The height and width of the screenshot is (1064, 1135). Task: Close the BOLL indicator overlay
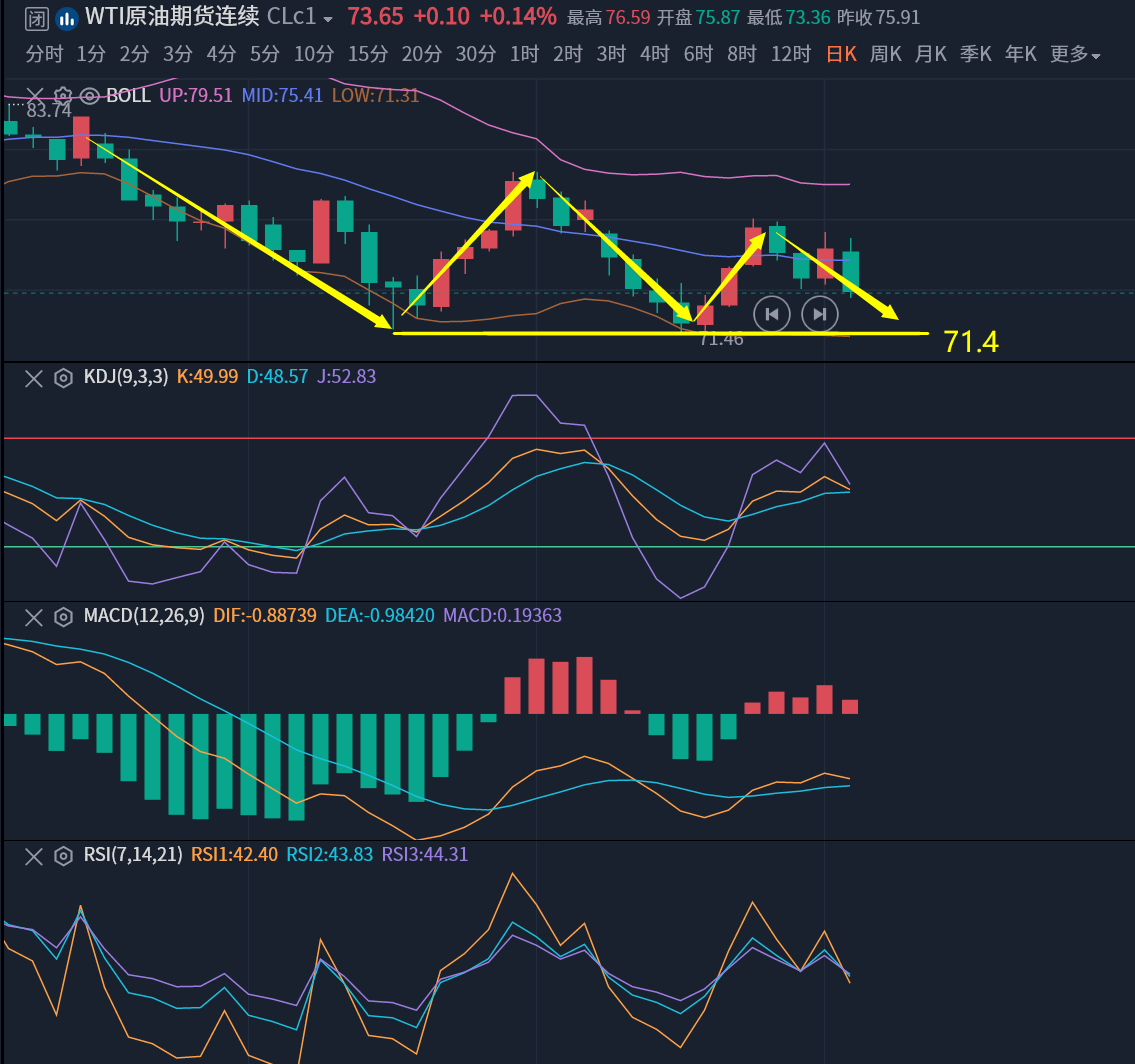point(34,96)
